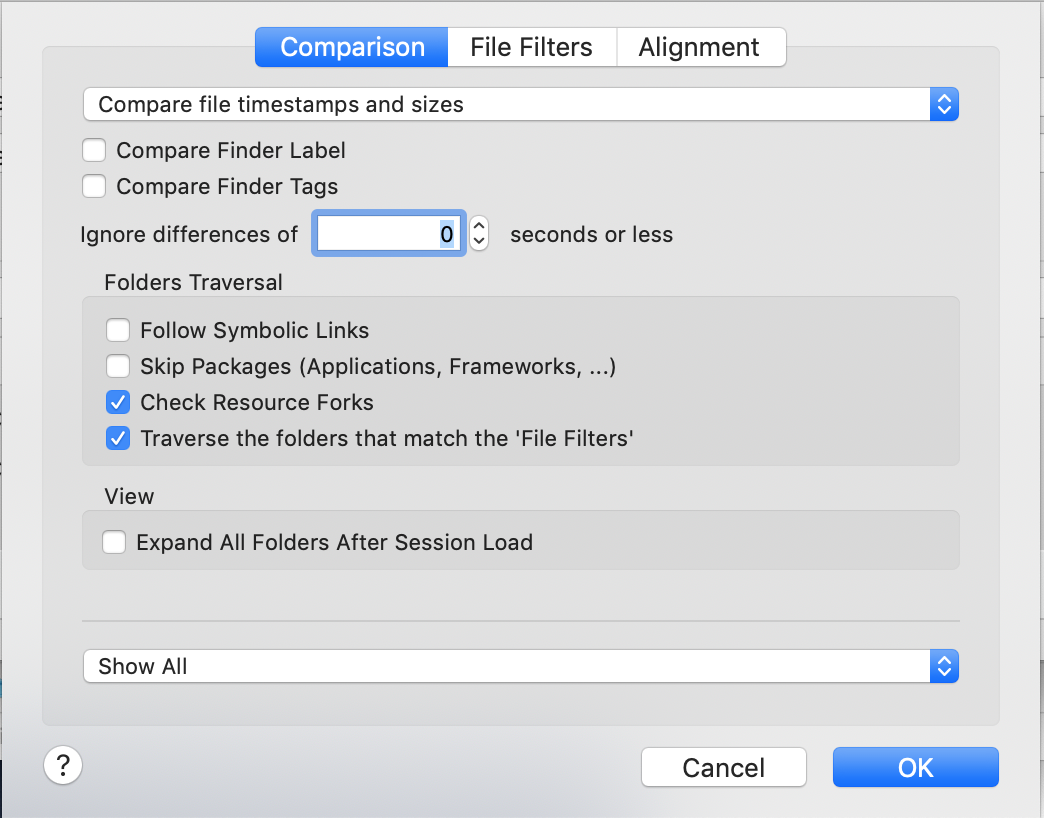Image resolution: width=1044 pixels, height=818 pixels.
Task: Enable Compare Finder Tags checkbox
Action: tap(95, 187)
